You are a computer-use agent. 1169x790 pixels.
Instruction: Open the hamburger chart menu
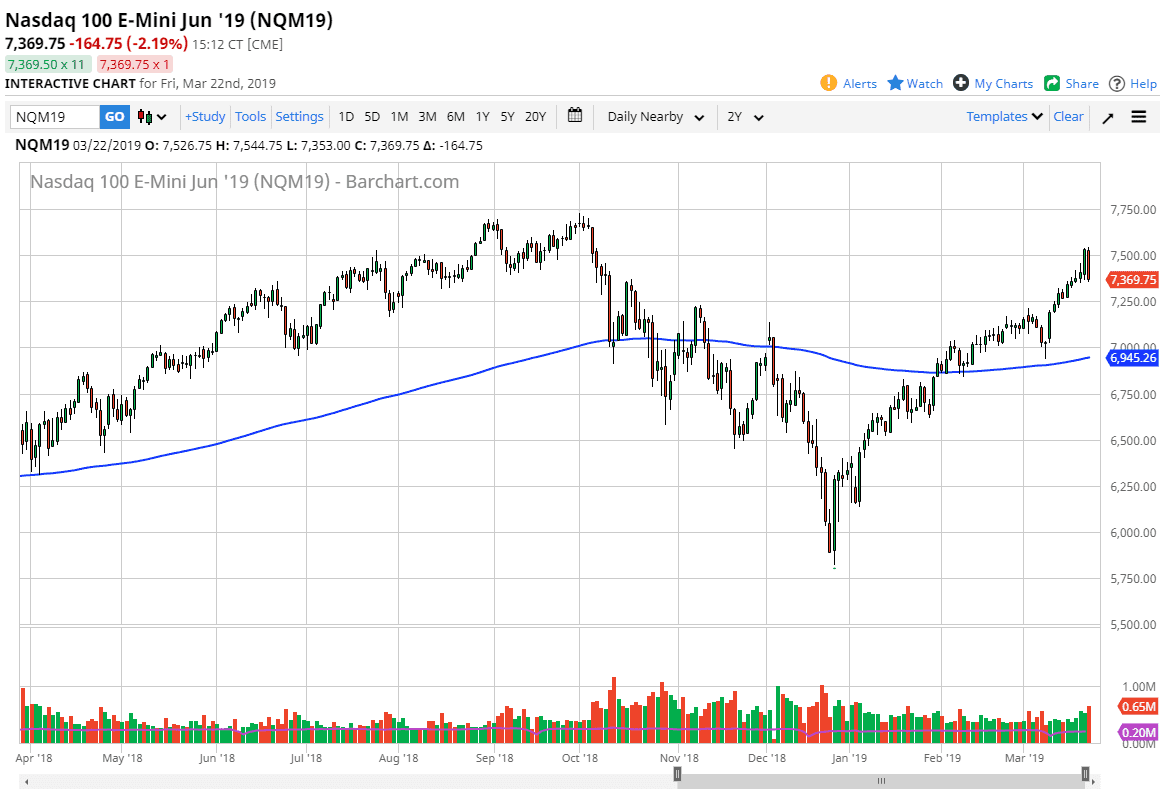(x=1139, y=116)
